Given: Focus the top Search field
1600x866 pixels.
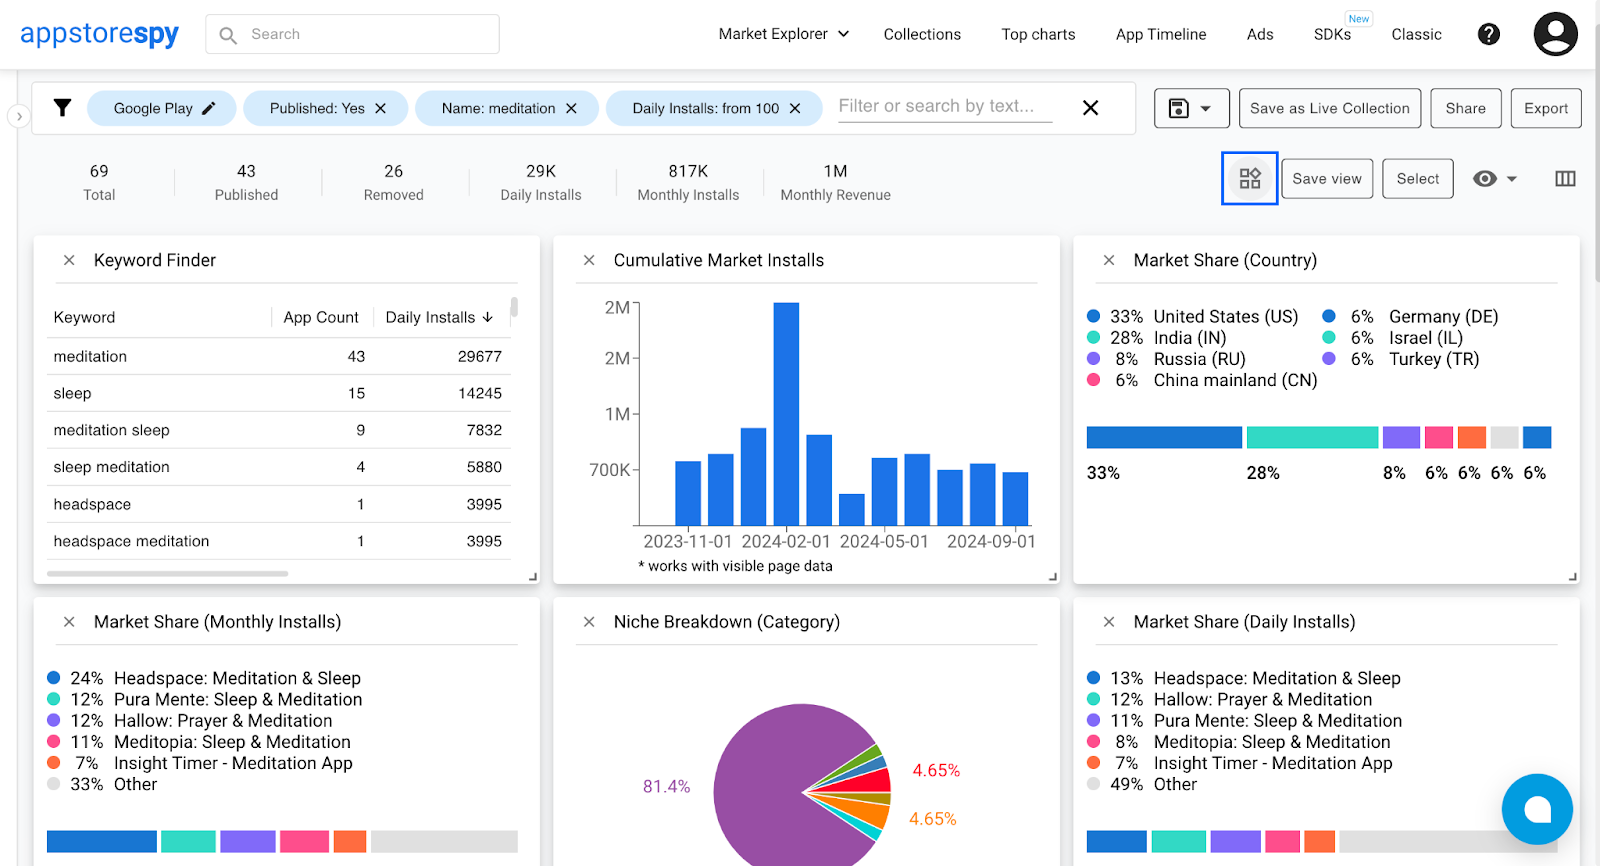Looking at the screenshot, I should point(352,34).
